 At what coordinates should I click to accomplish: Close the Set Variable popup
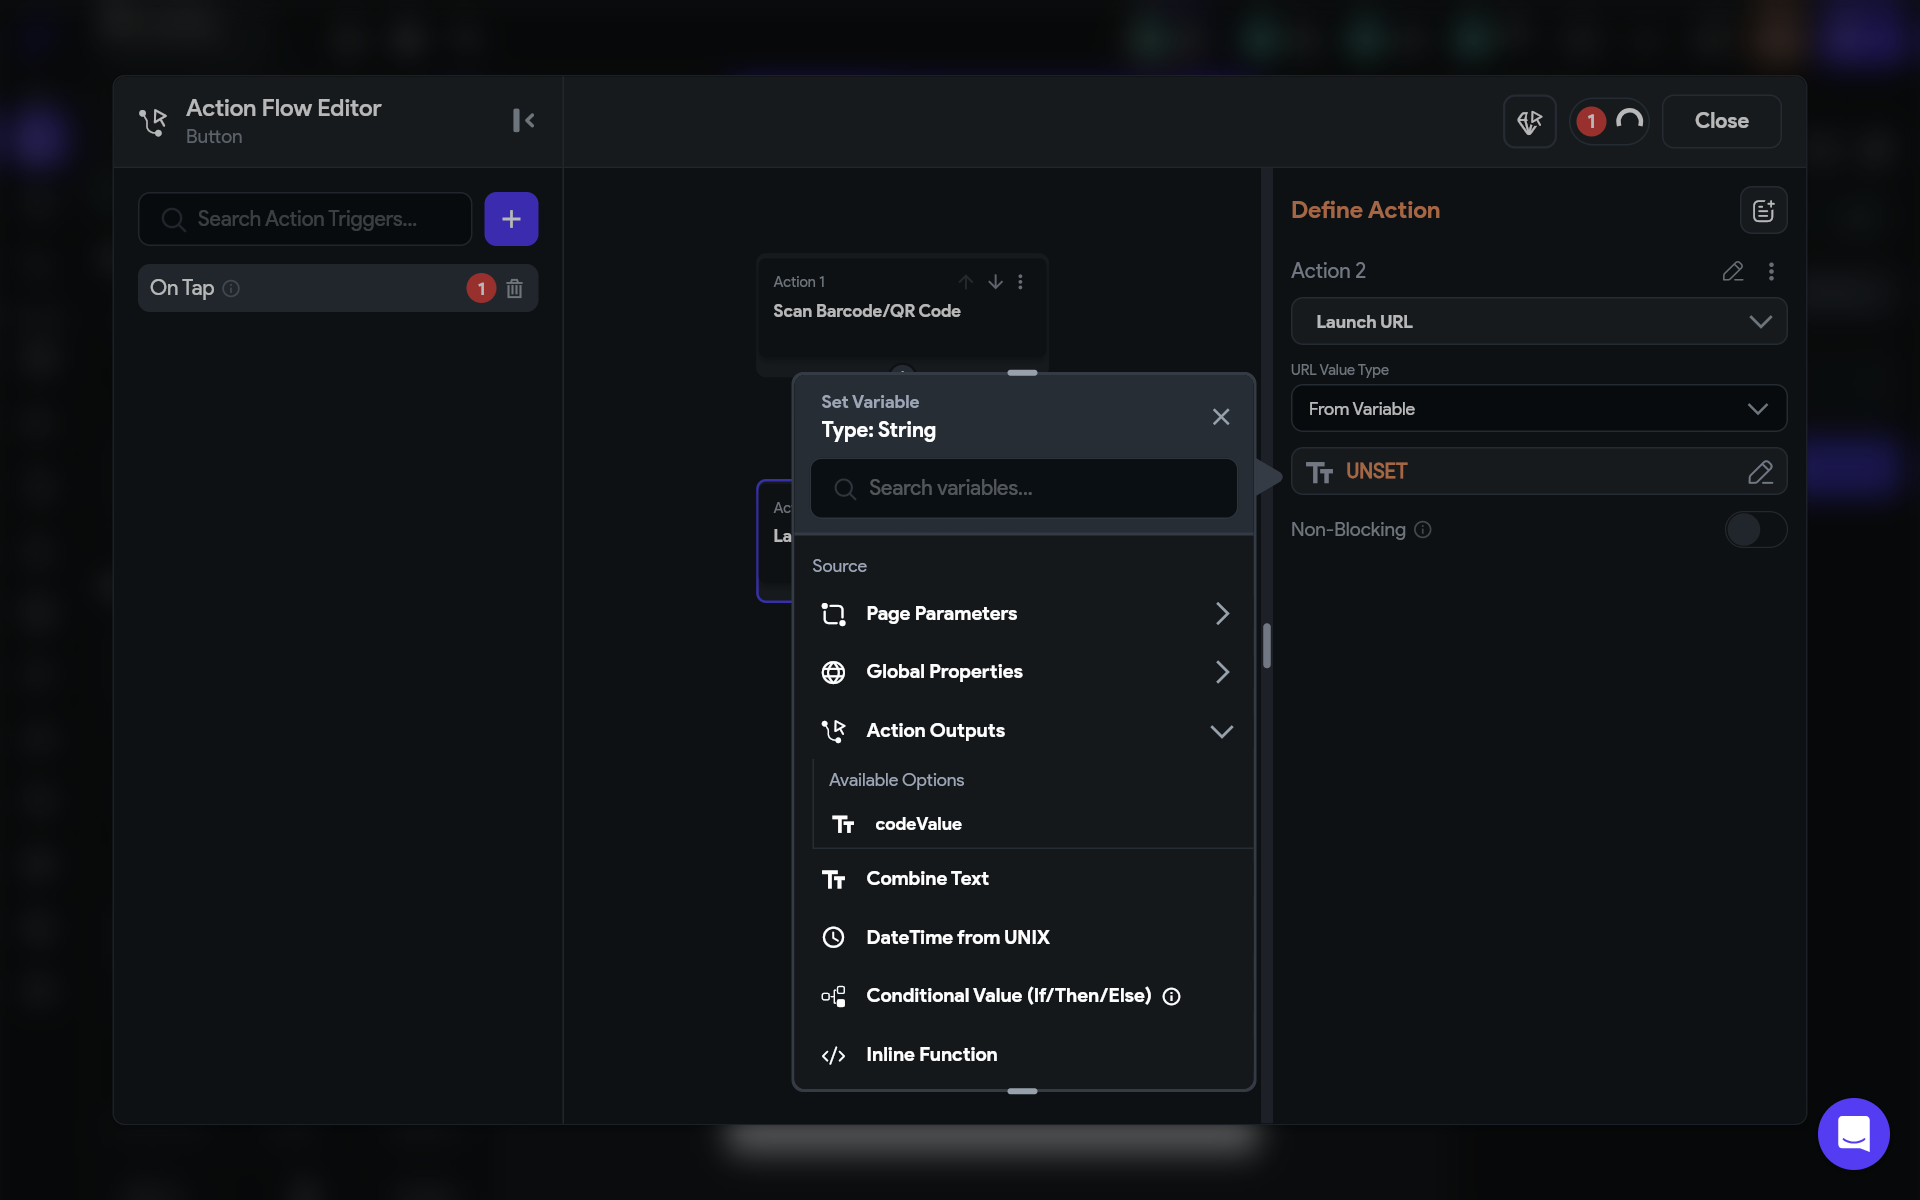1220,417
